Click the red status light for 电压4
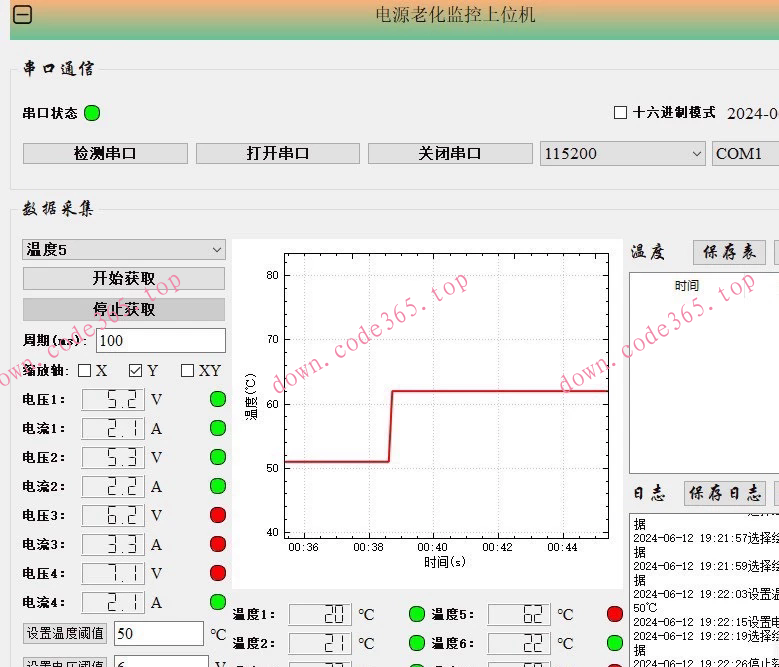This screenshot has width=779, height=667. pos(218,573)
